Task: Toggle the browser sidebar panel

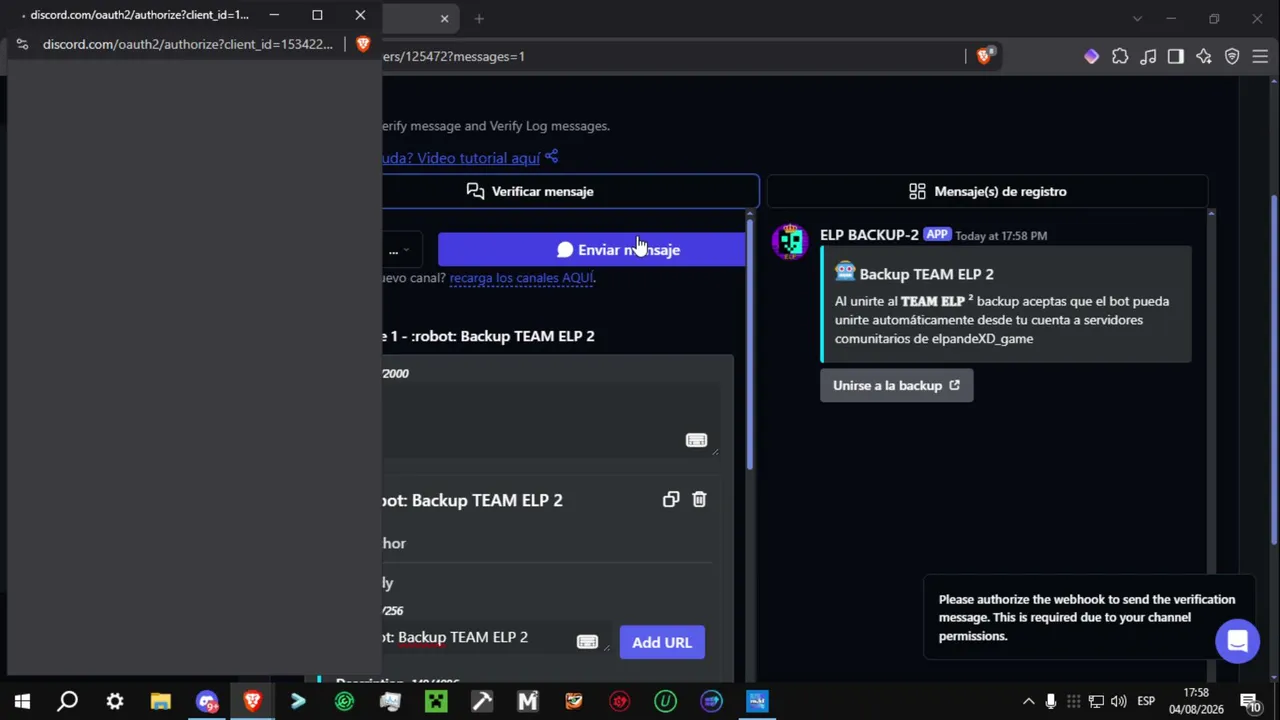Action: [1176, 57]
